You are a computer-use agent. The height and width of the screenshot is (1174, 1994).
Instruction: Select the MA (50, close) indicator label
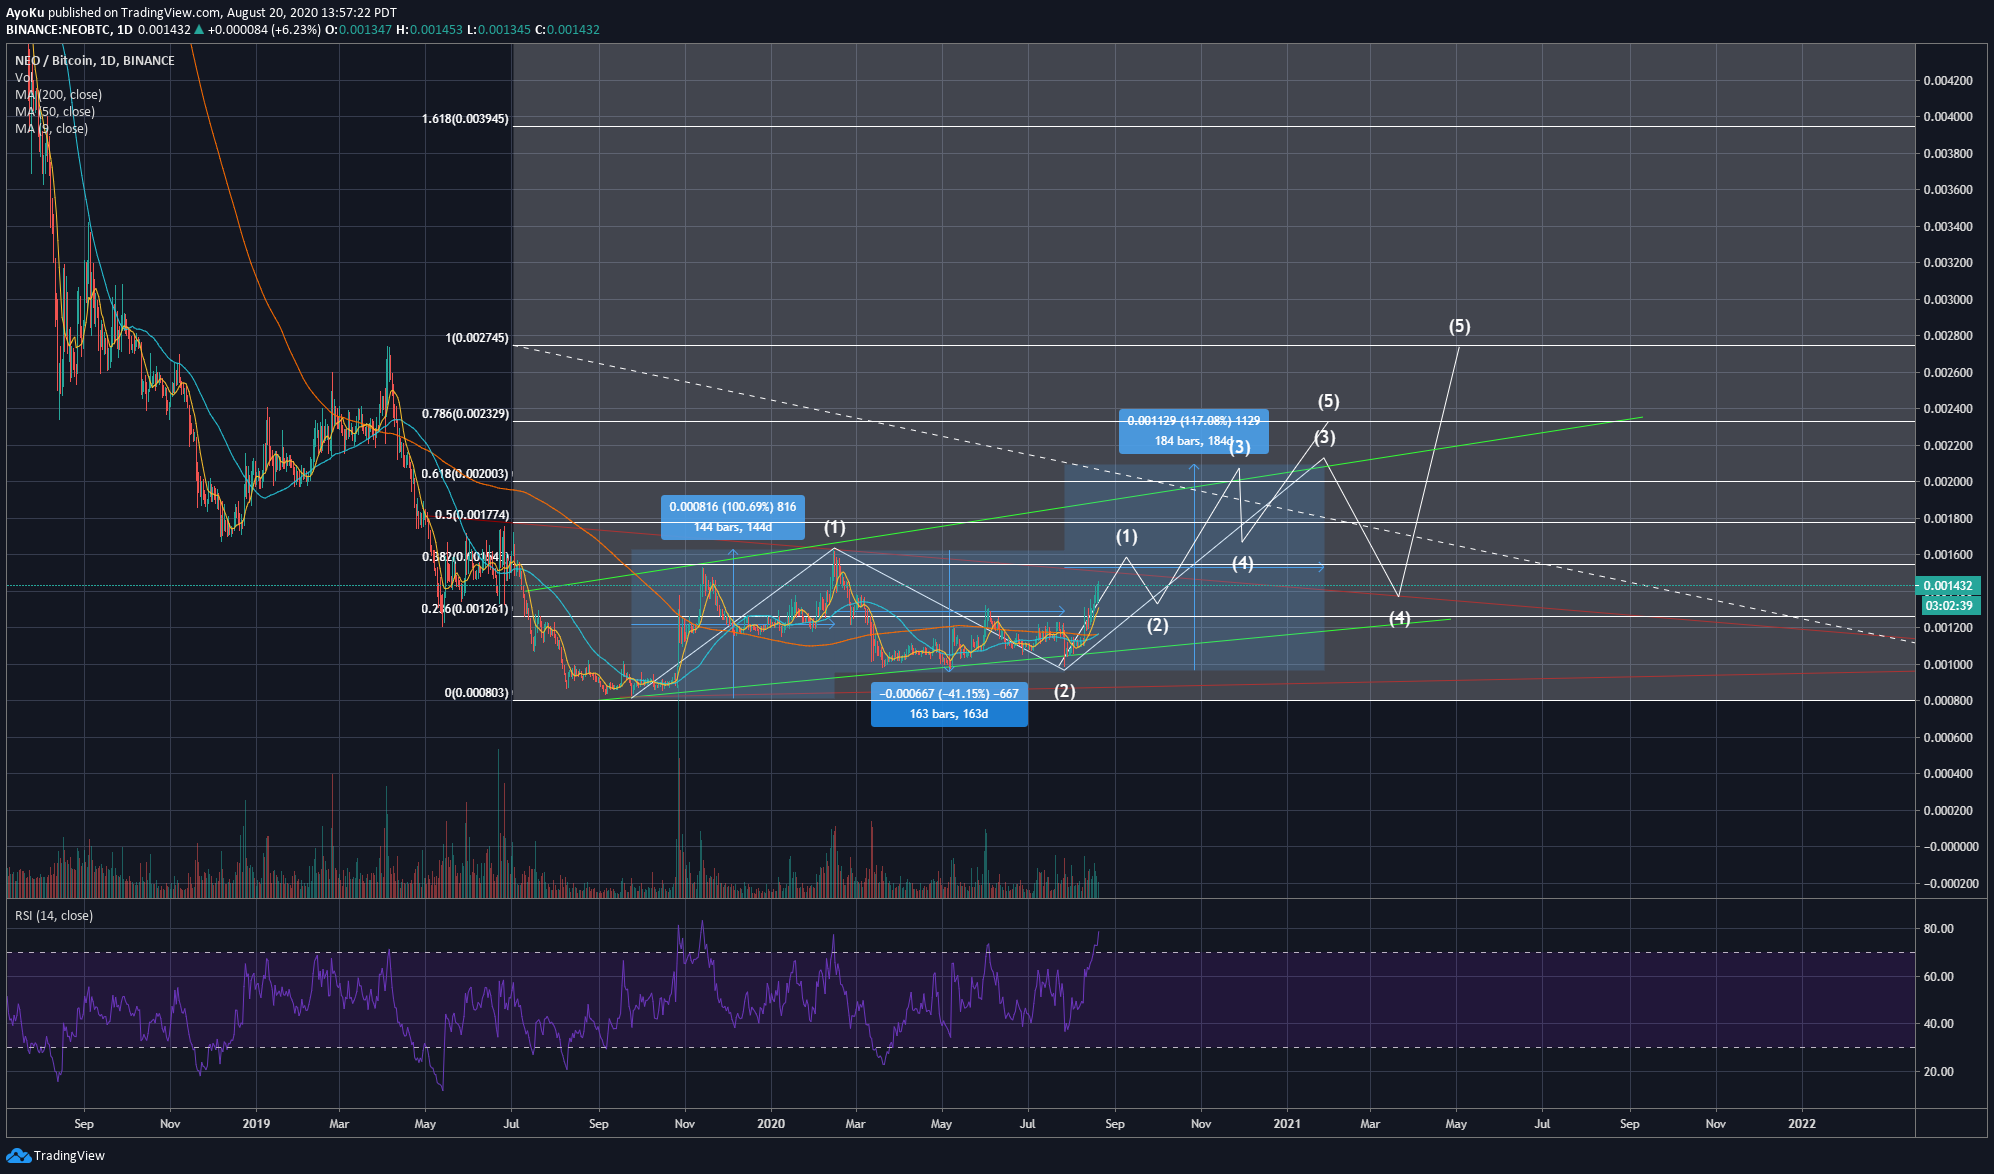point(55,112)
